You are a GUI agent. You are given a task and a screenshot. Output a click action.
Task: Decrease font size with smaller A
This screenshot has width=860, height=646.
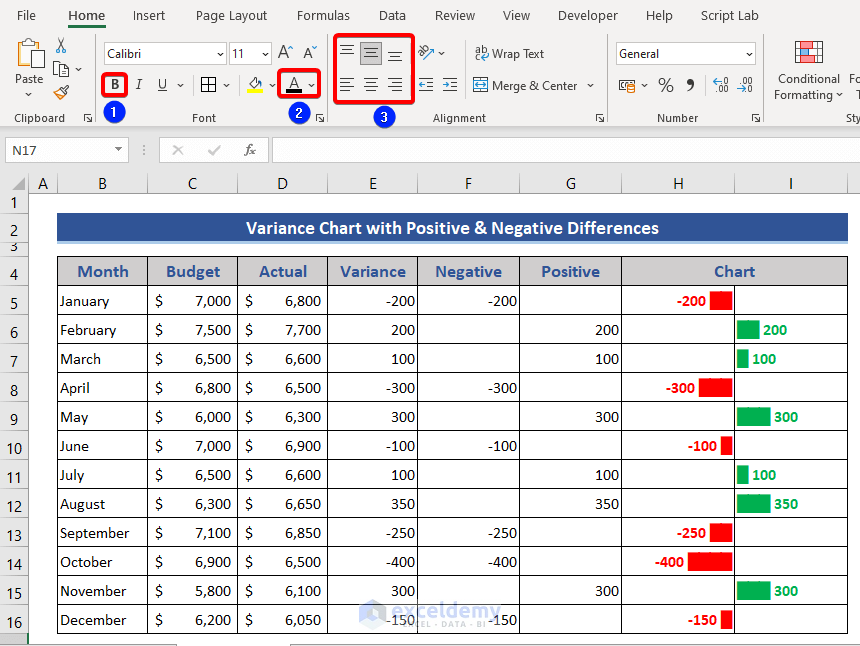point(310,53)
